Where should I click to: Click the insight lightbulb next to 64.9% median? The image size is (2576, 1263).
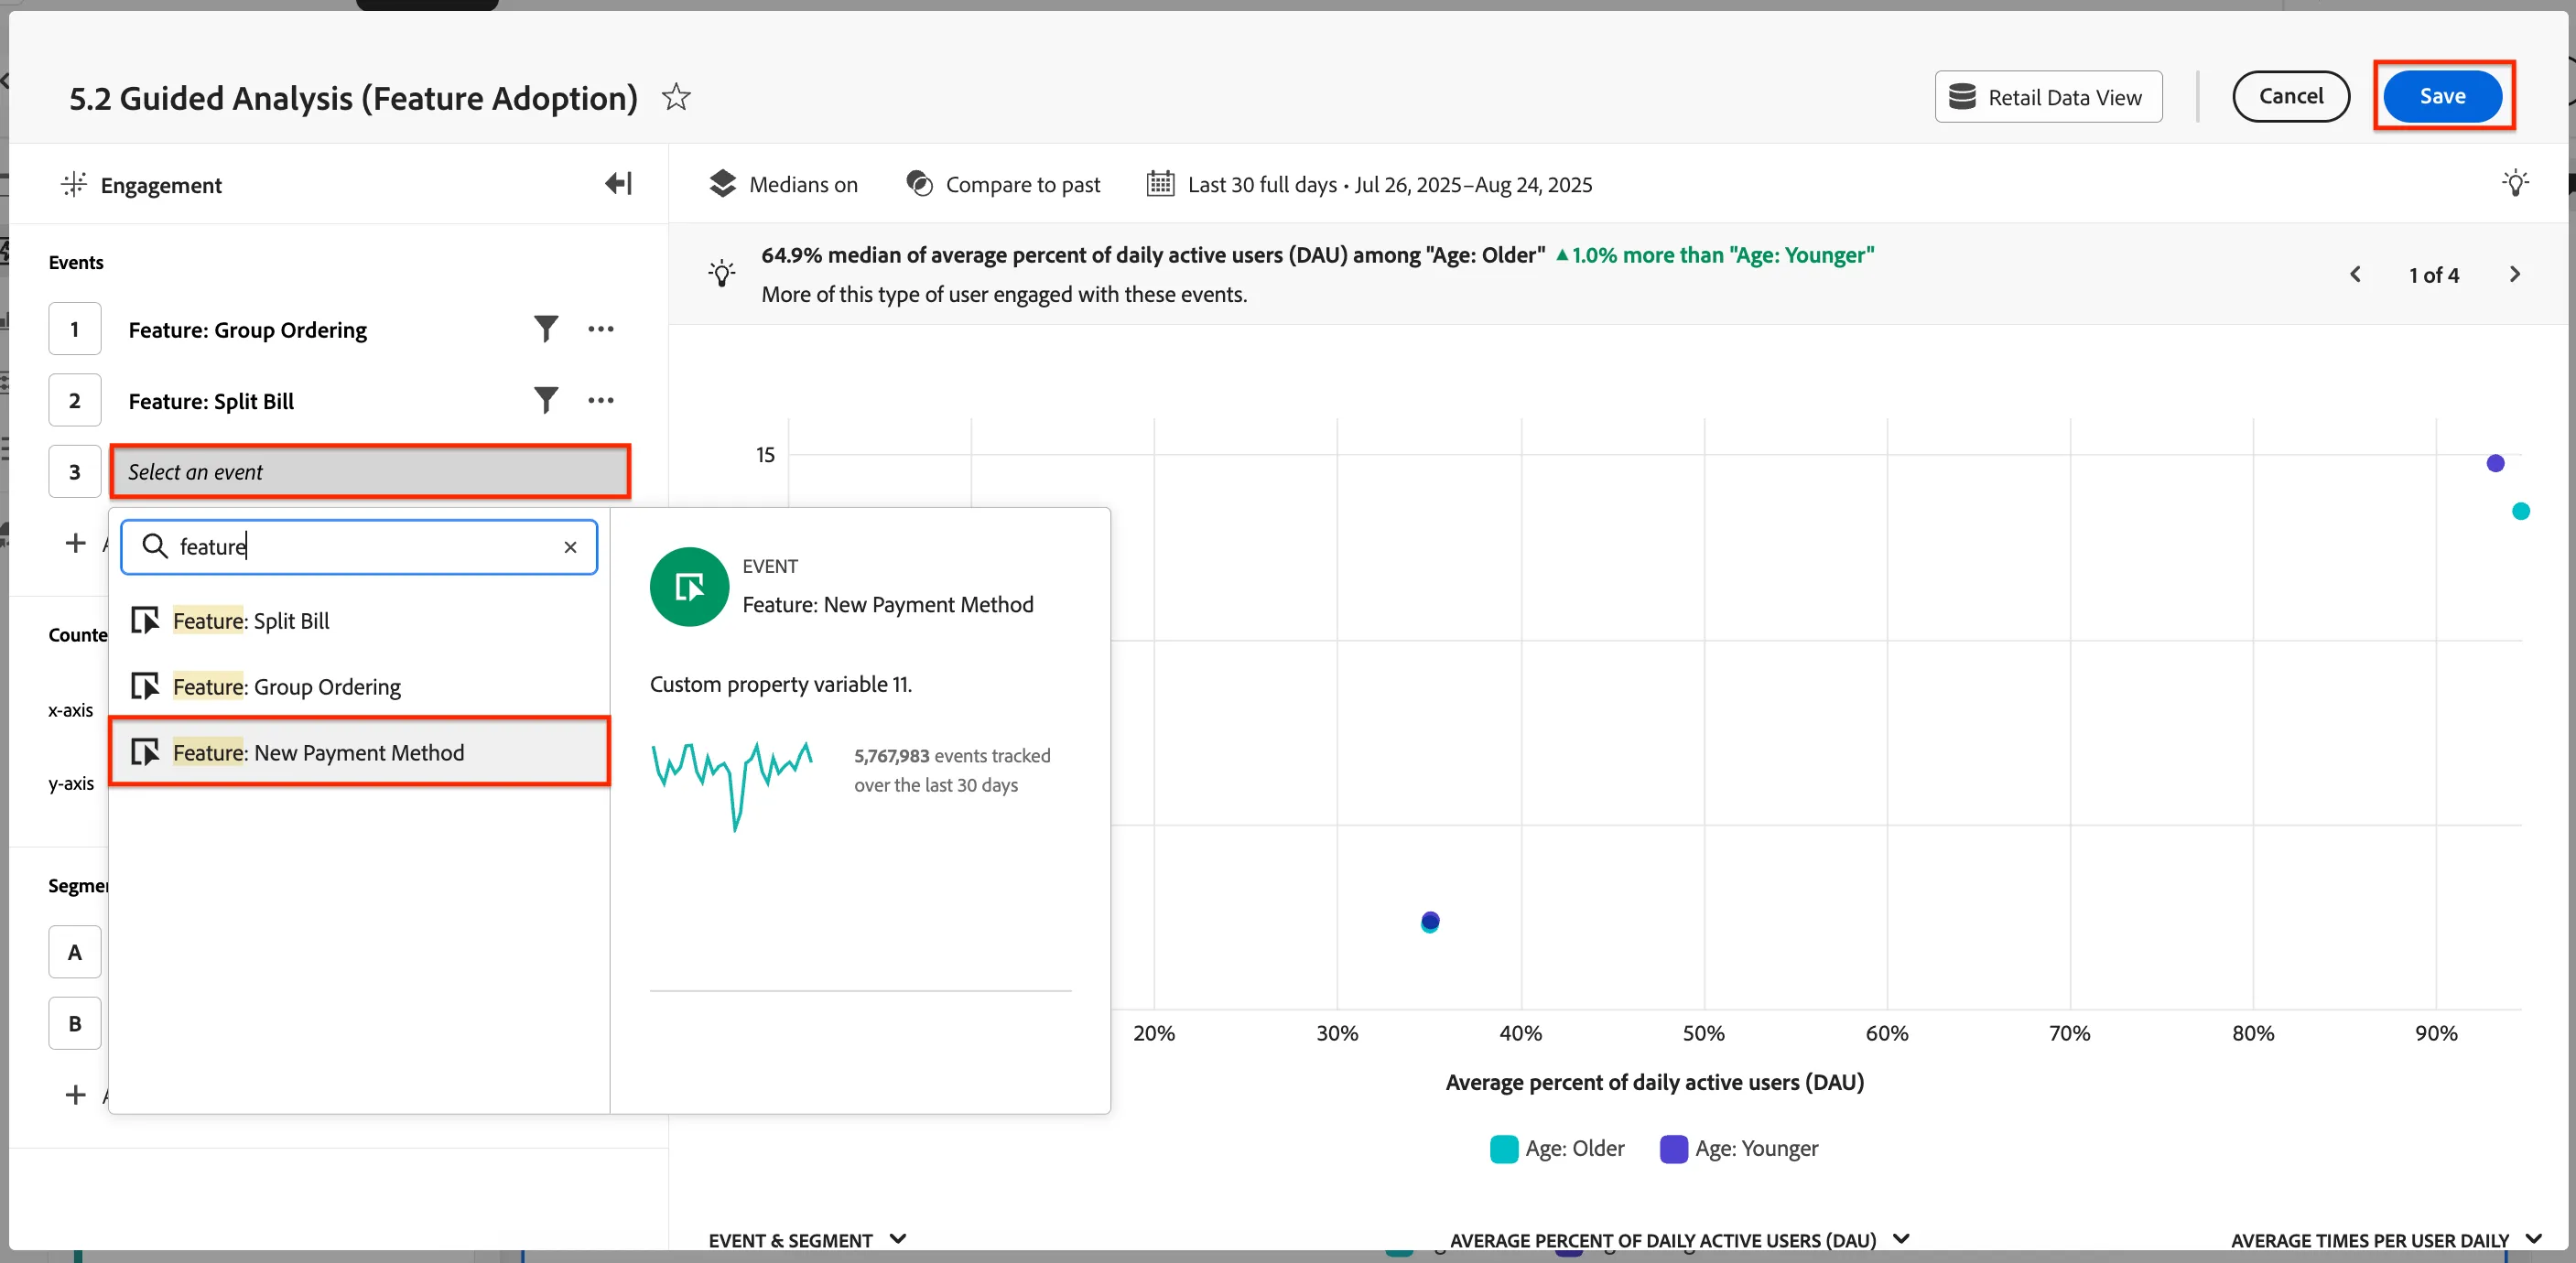tap(721, 273)
